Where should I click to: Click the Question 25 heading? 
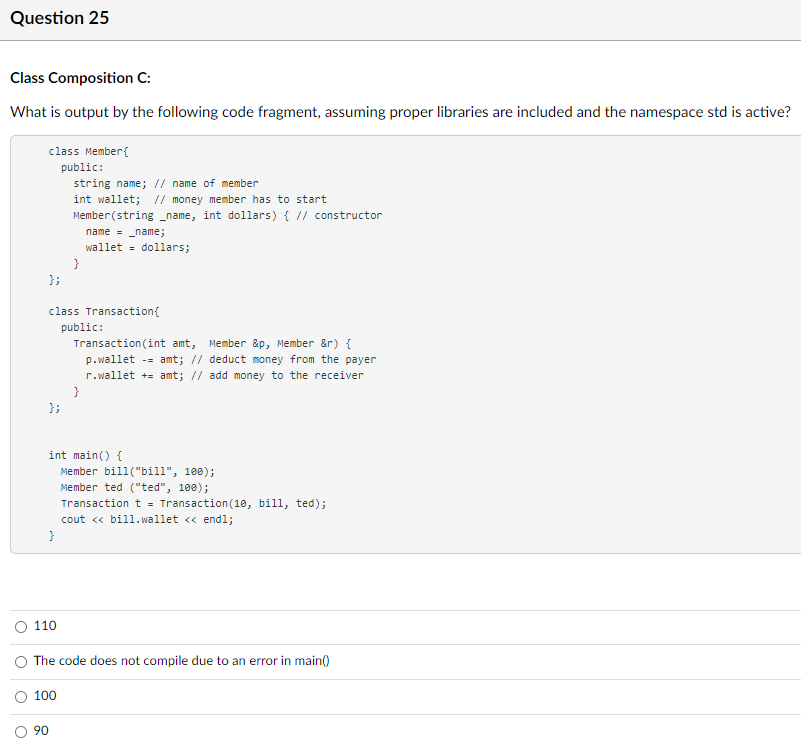60,18
